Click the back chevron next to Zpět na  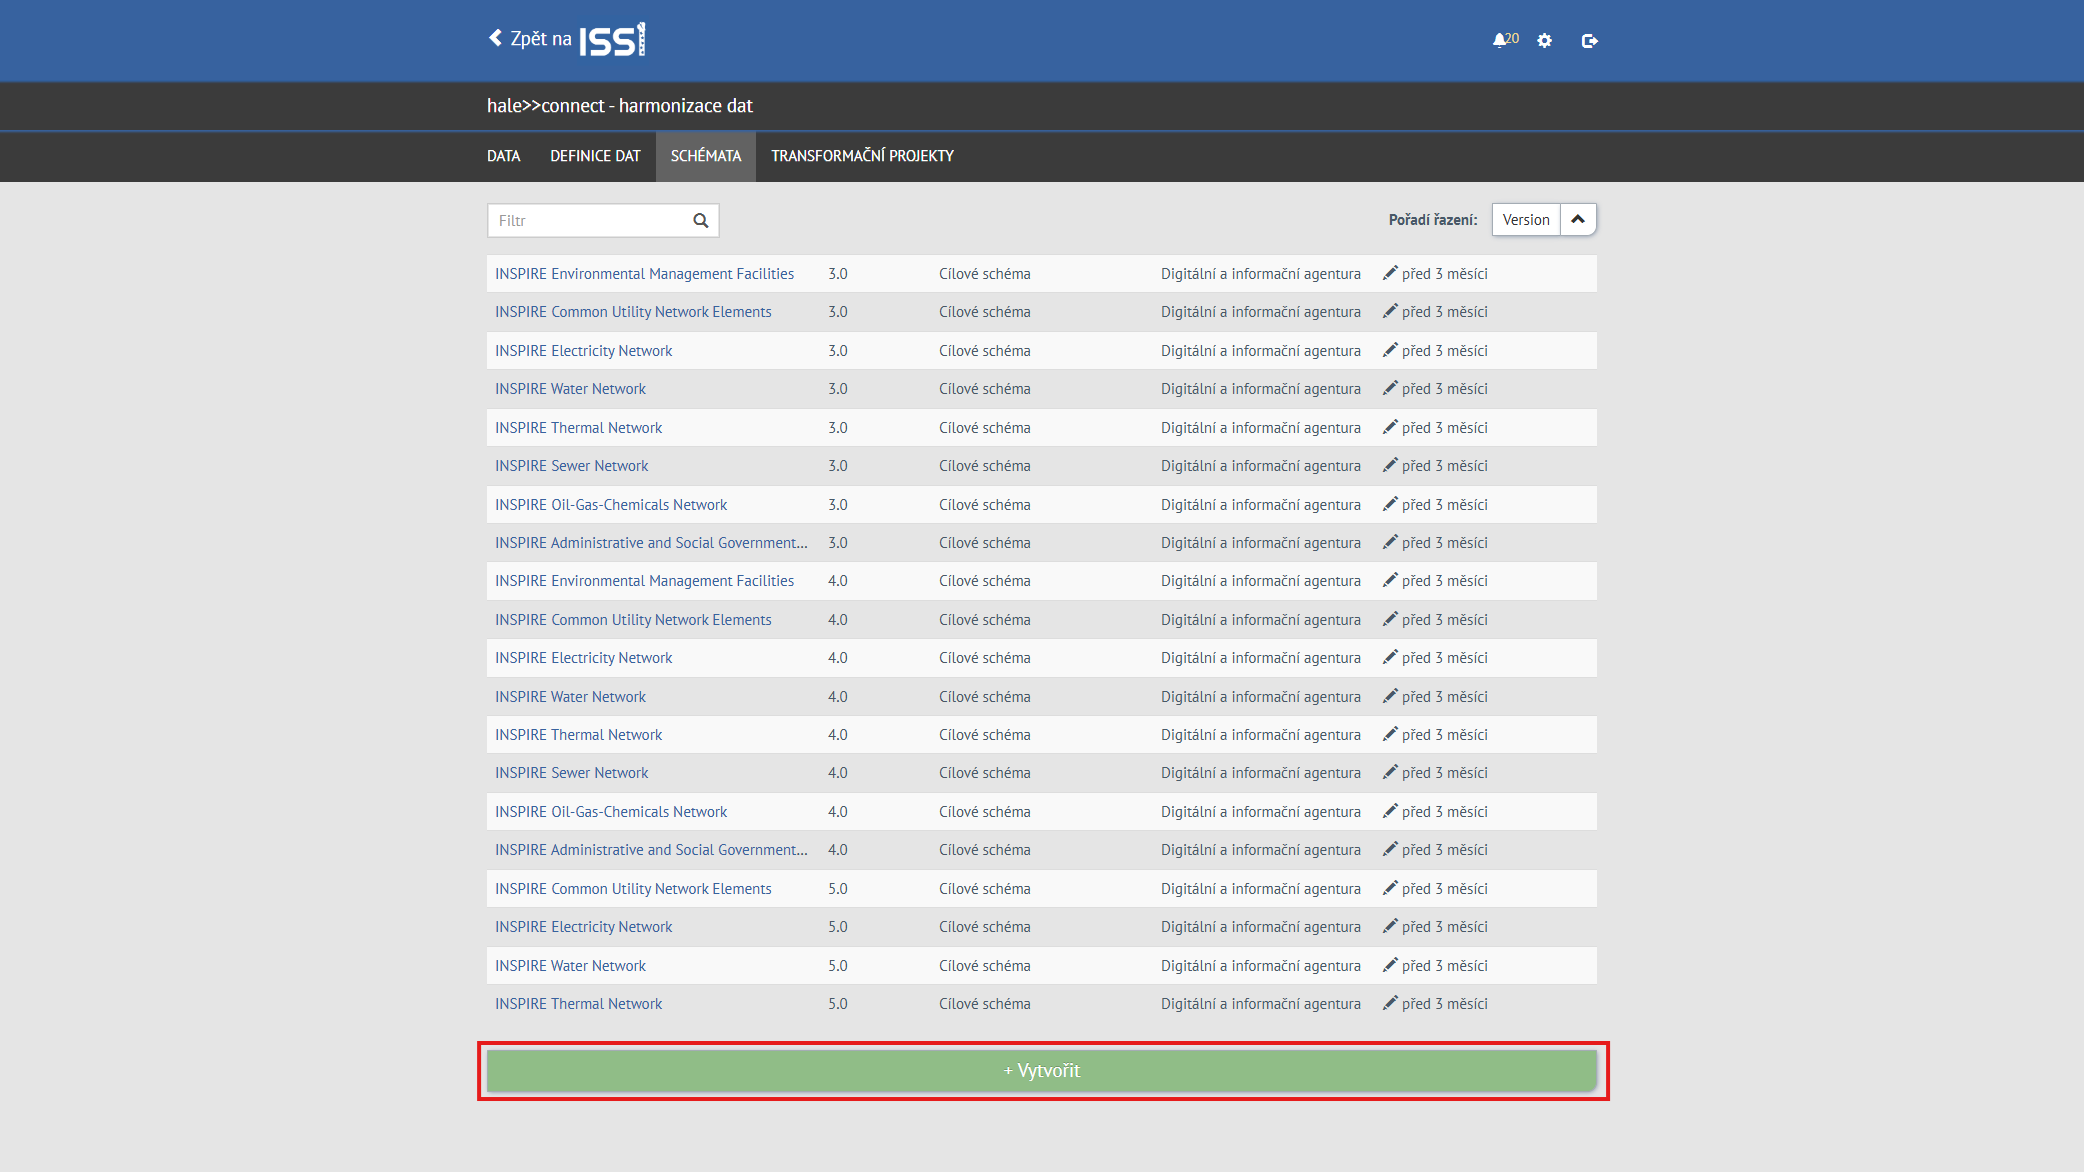click(x=495, y=38)
